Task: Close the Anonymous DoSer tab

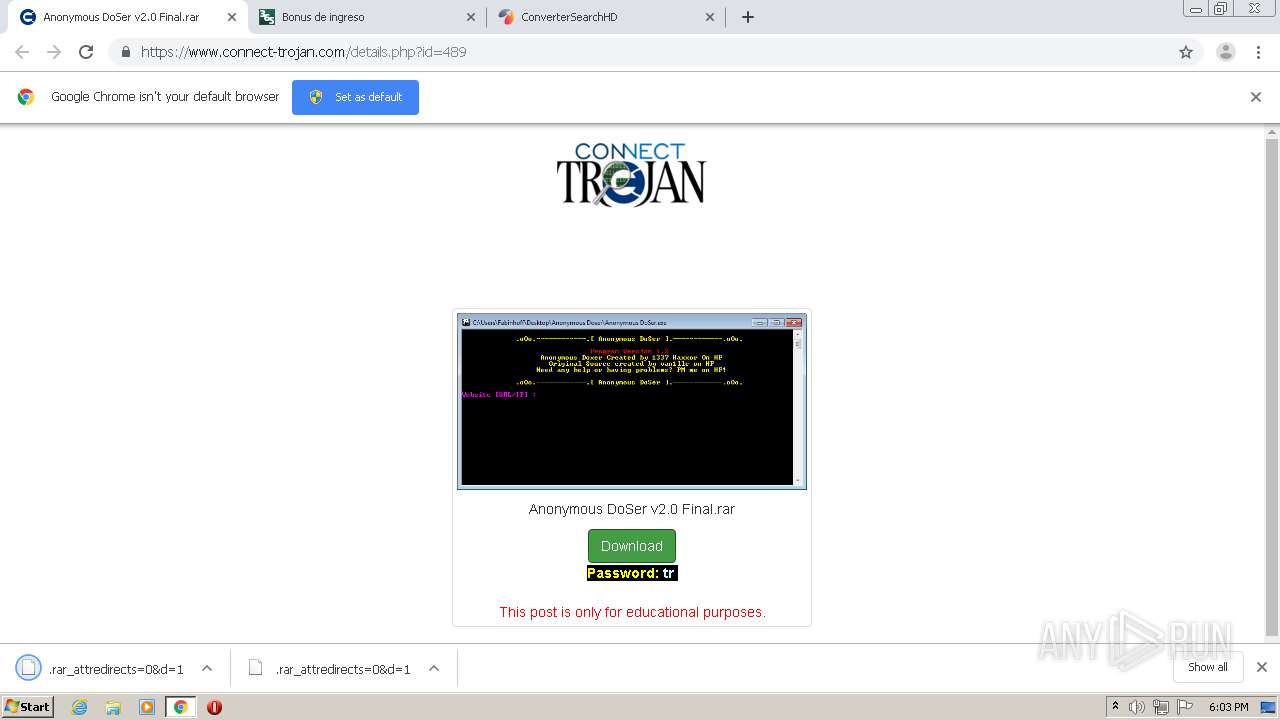Action: 231,17
